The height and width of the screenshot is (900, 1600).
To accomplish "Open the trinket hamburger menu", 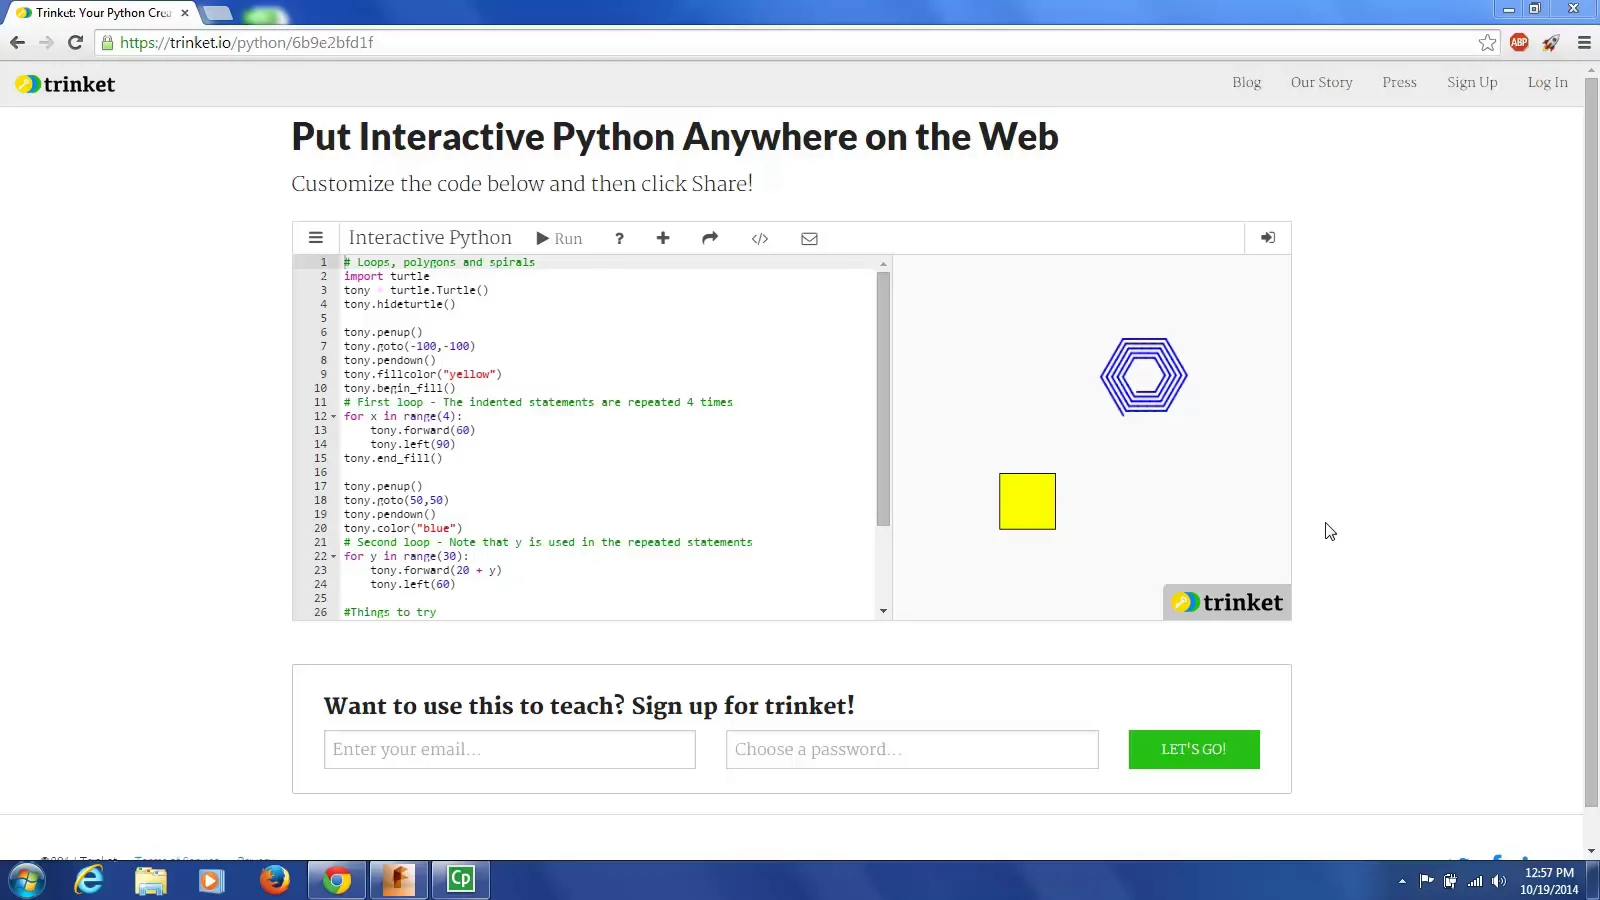I will [x=316, y=238].
